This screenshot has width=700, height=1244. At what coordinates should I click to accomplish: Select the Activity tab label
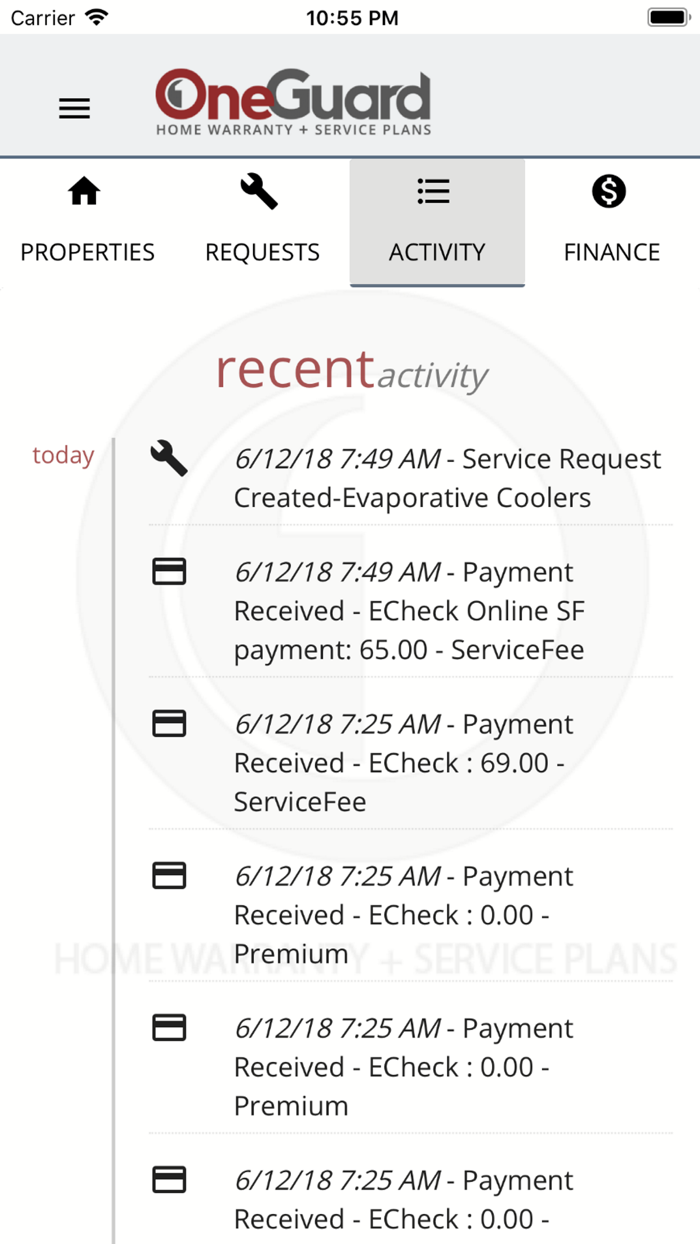437,252
